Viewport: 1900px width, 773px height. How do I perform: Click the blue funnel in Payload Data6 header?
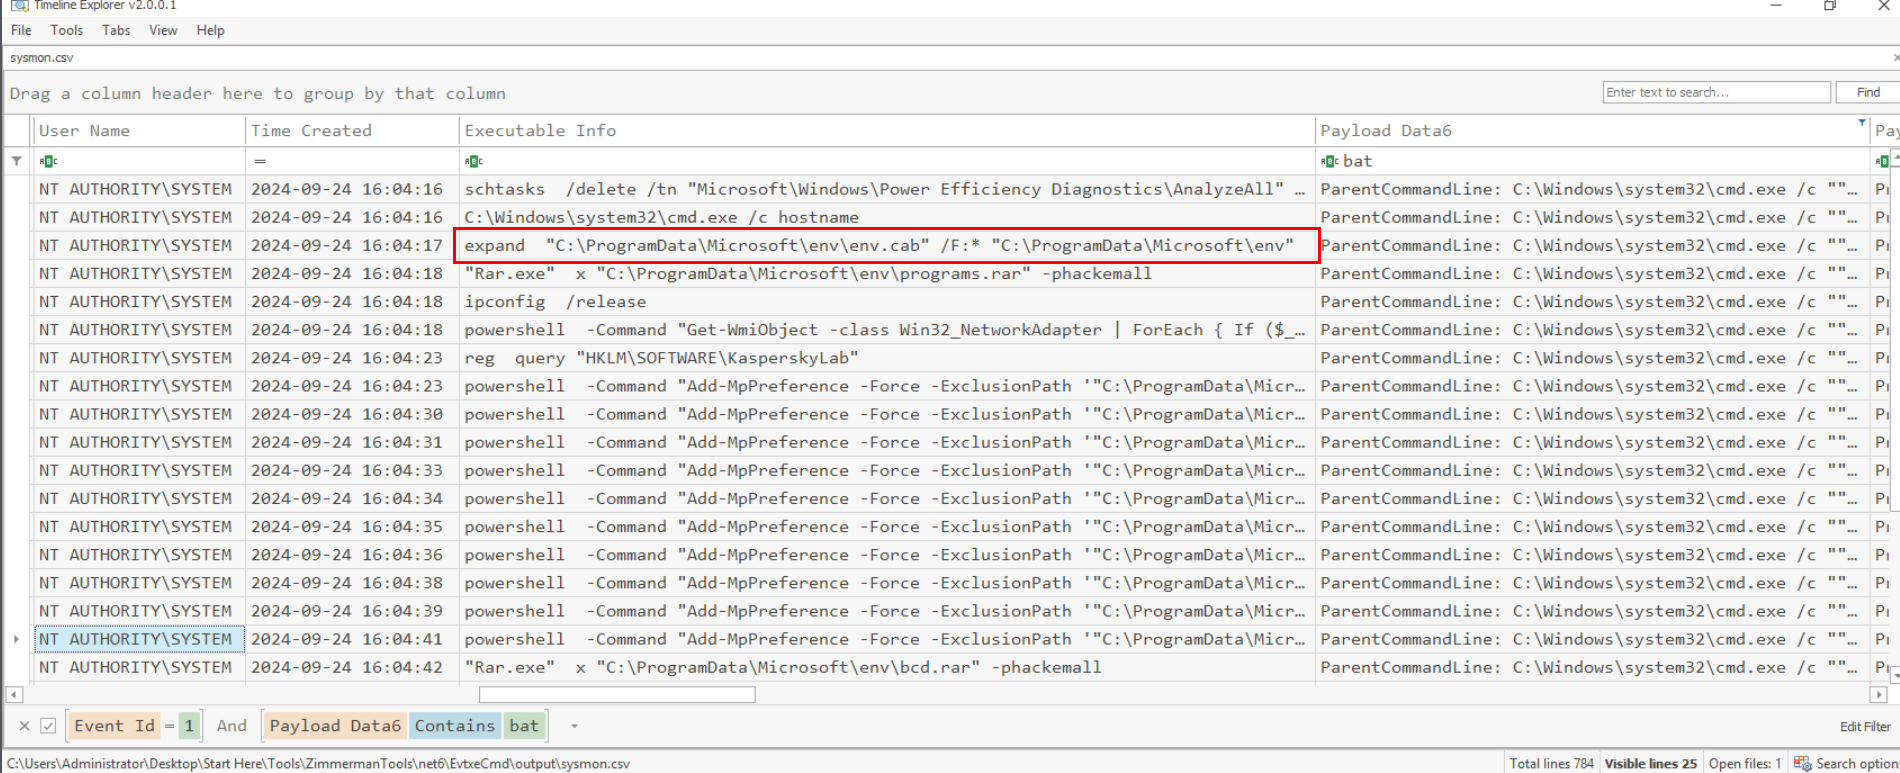(1861, 123)
